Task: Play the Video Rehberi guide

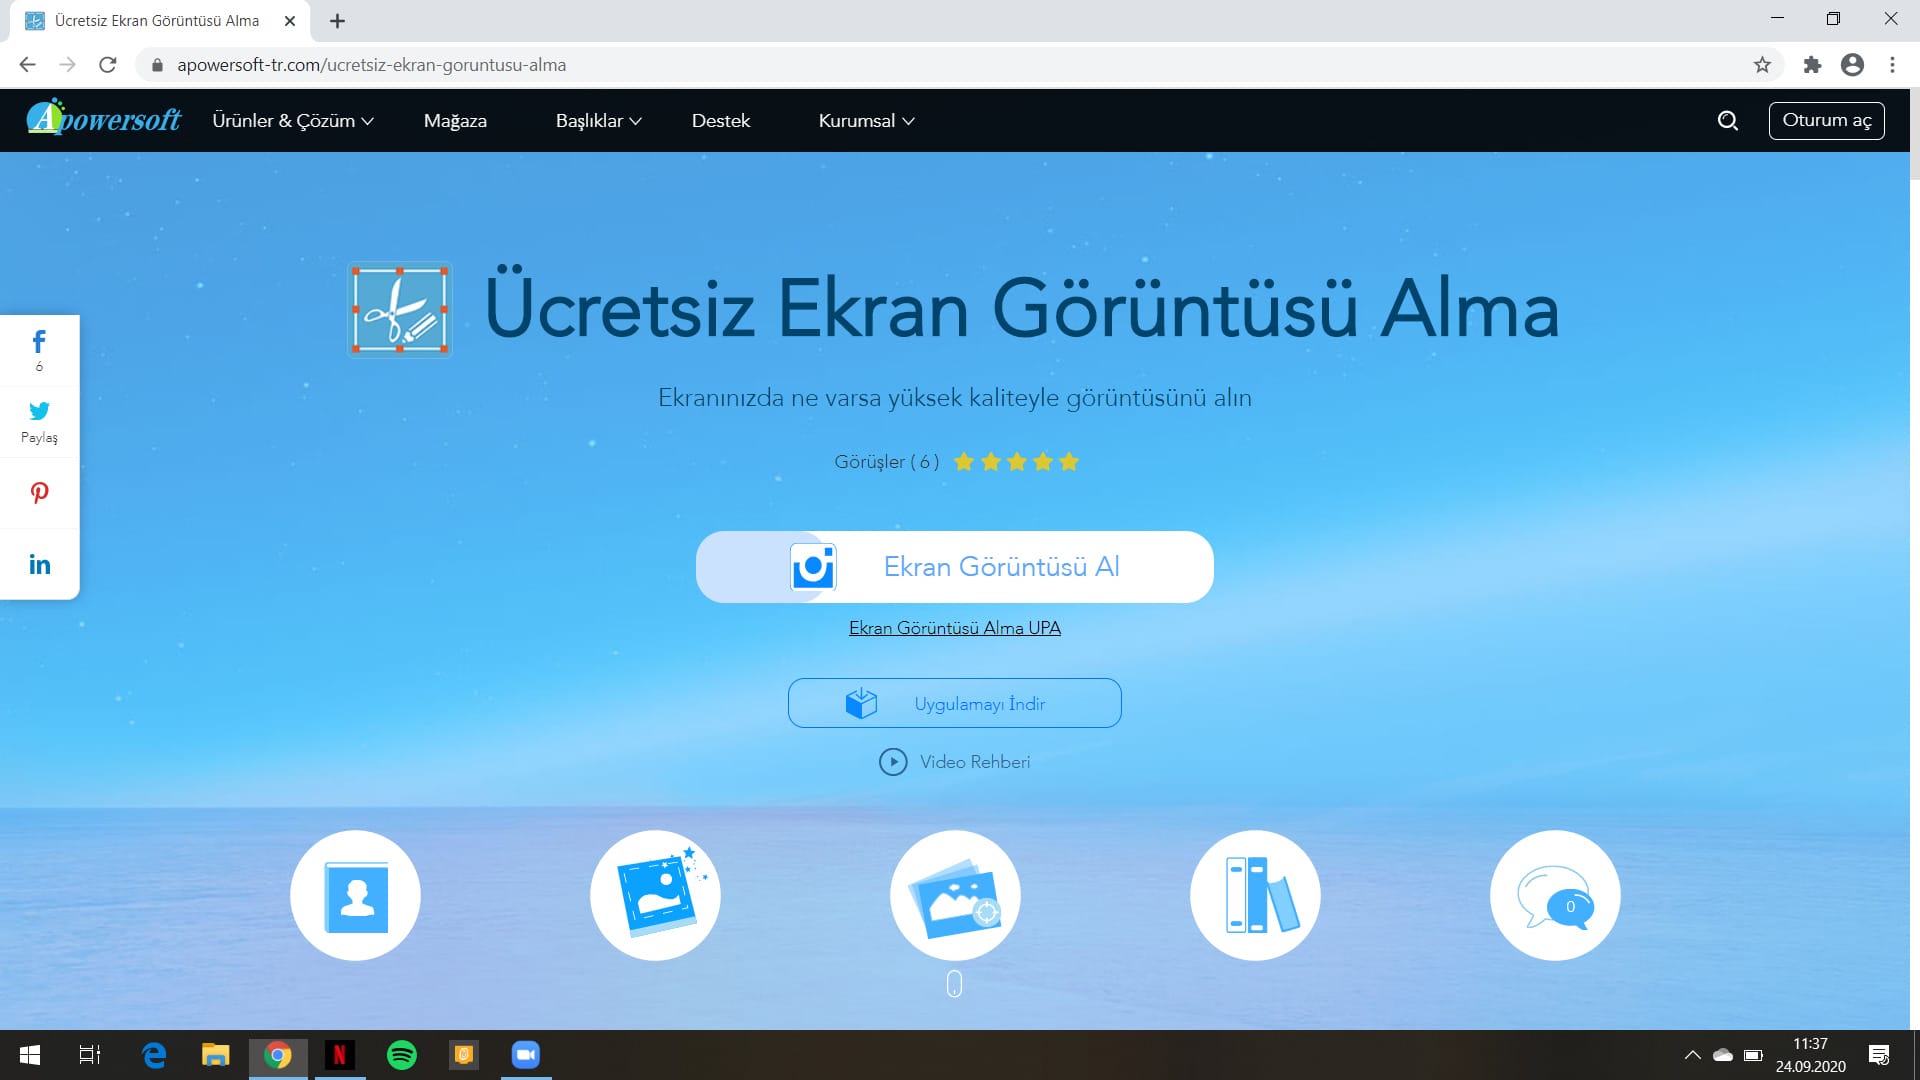Action: (x=955, y=762)
